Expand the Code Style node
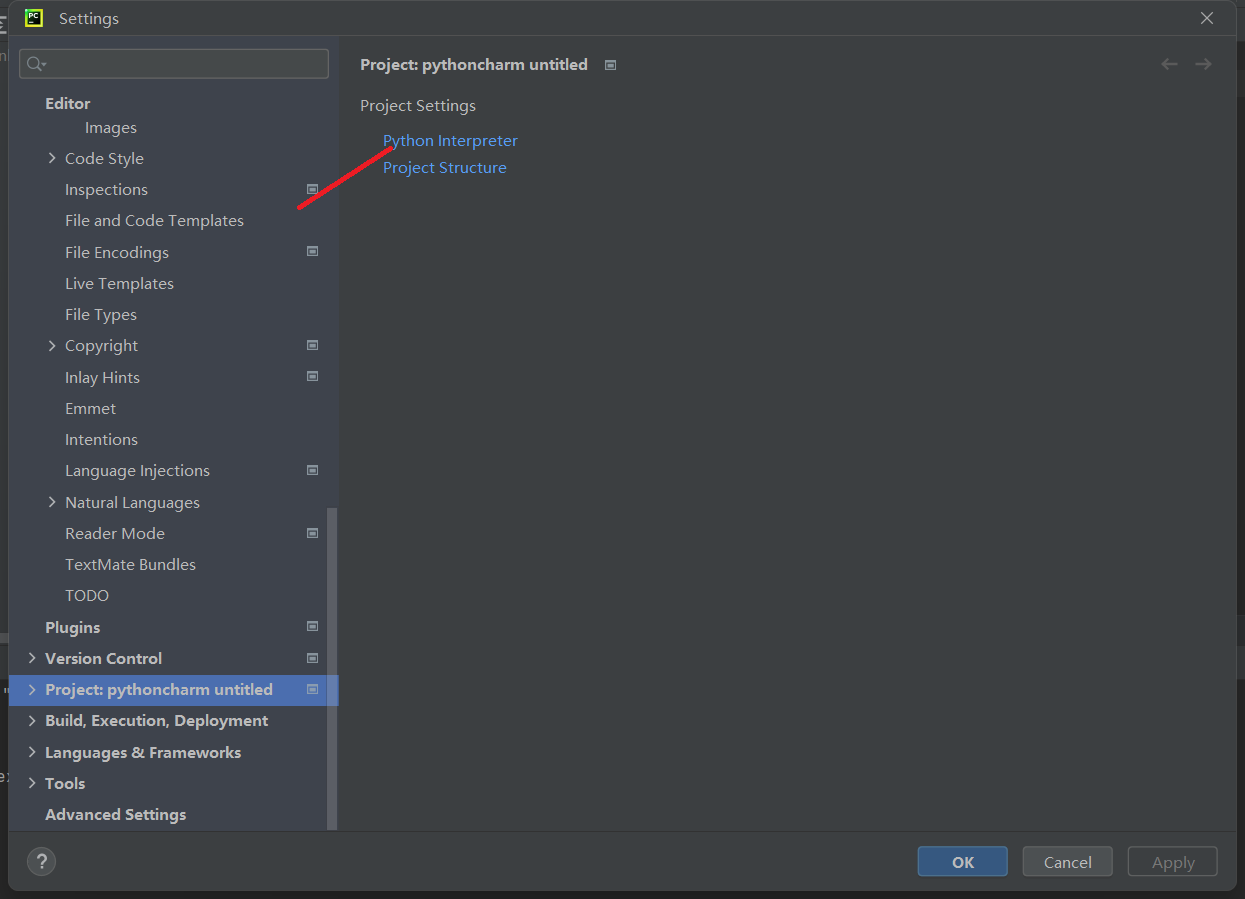The height and width of the screenshot is (899, 1245). point(52,158)
